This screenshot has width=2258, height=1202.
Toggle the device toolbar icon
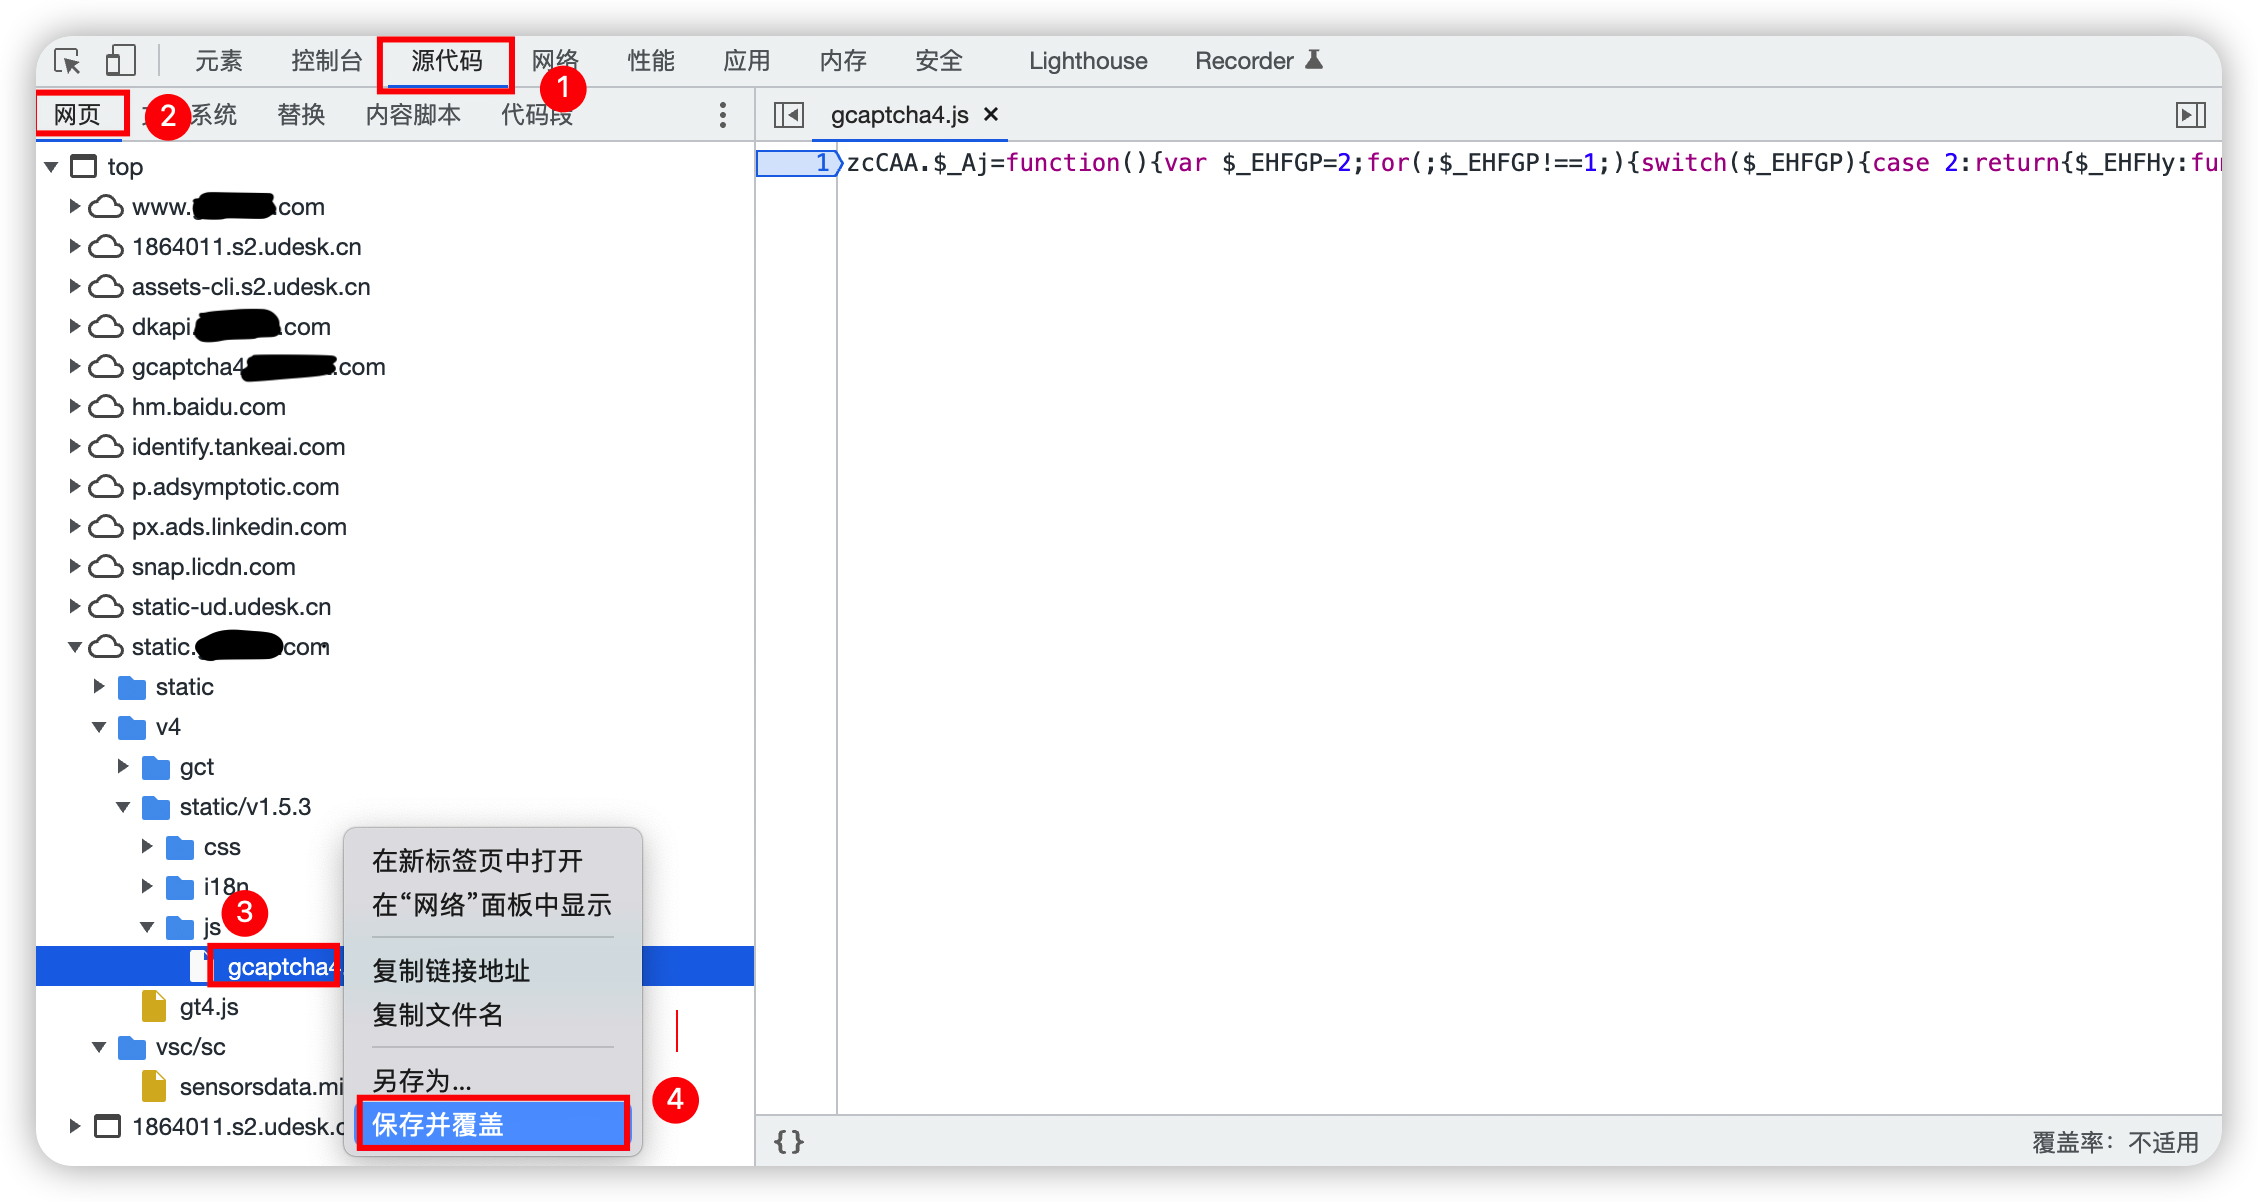[x=120, y=61]
